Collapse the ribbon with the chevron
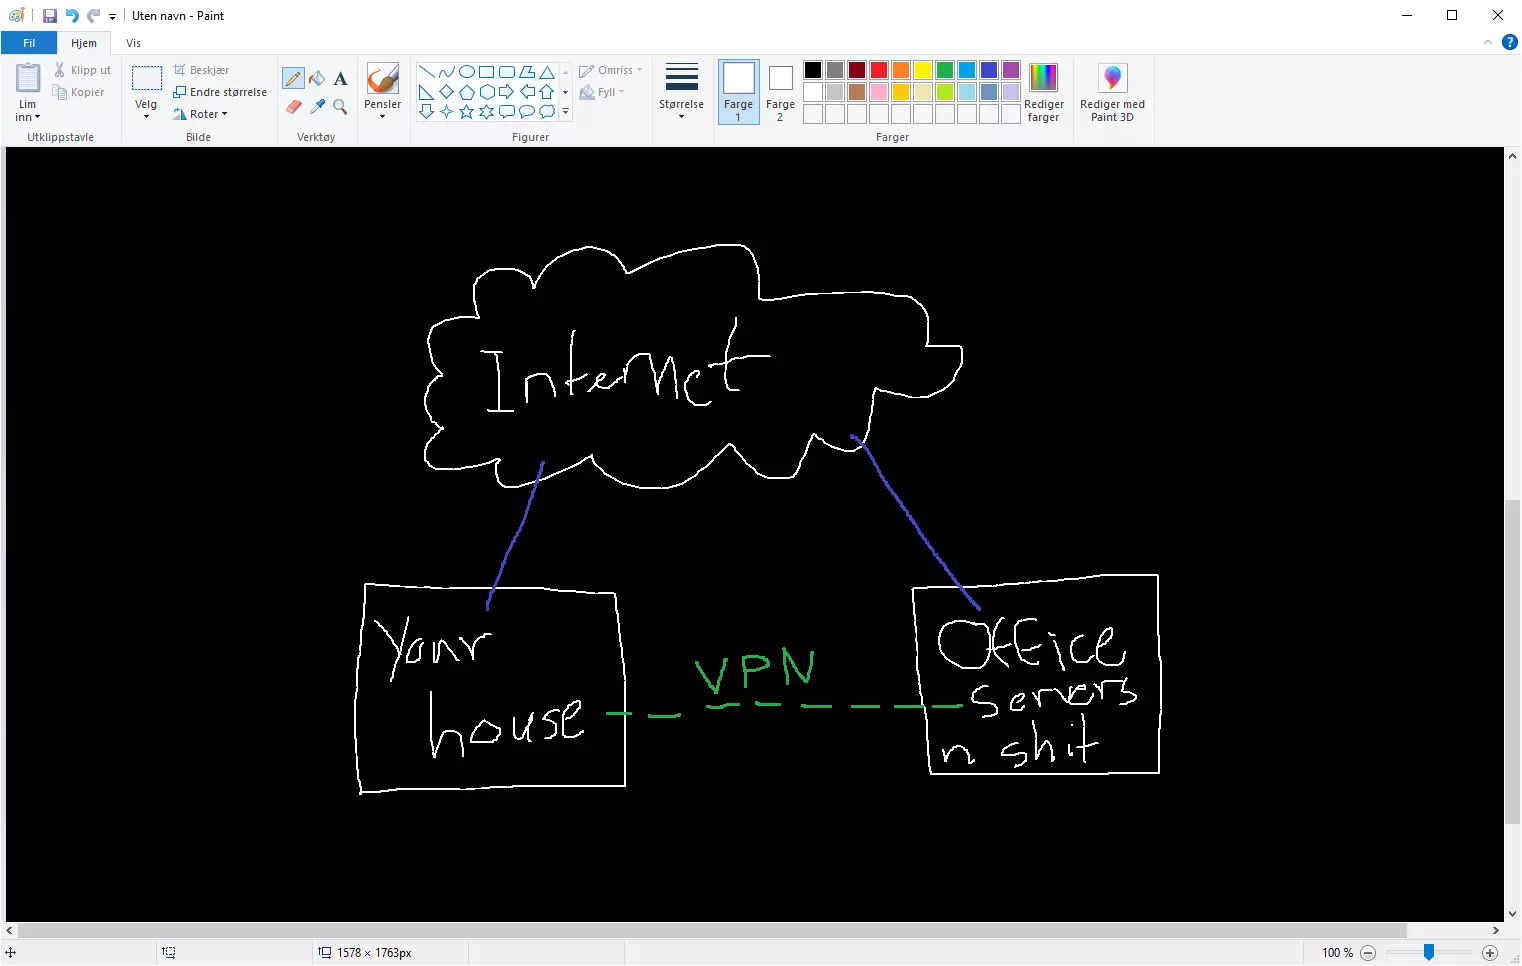This screenshot has width=1522, height=966. point(1488,42)
